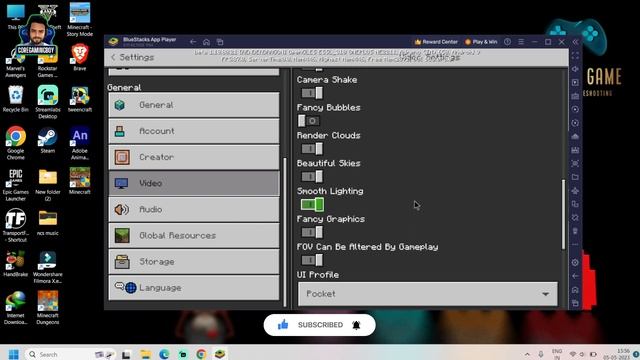
Task: Open the Windows Start menu
Action: (x=13, y=354)
